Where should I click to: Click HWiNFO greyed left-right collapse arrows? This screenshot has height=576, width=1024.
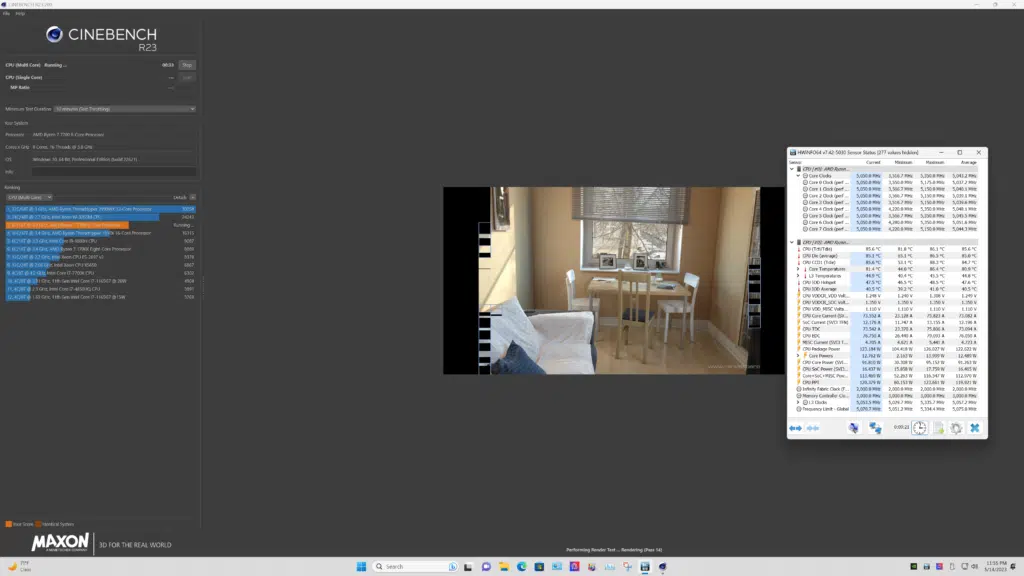click(813, 428)
